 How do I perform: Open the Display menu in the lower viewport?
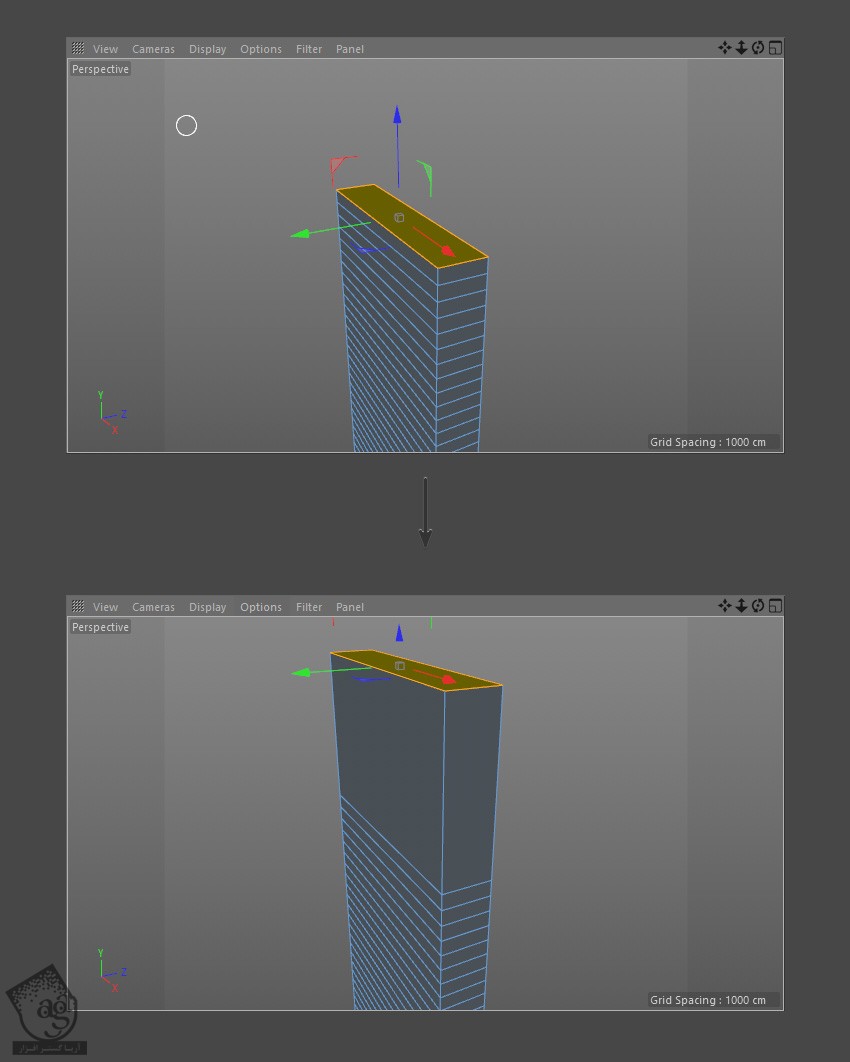point(207,607)
